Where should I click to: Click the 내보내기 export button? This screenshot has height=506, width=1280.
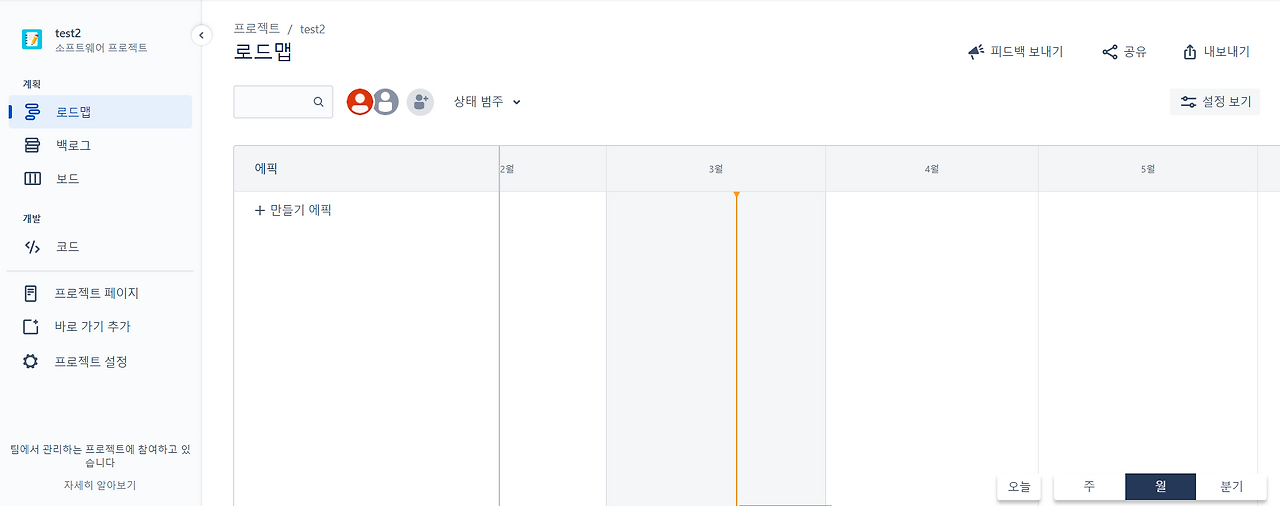point(1216,52)
